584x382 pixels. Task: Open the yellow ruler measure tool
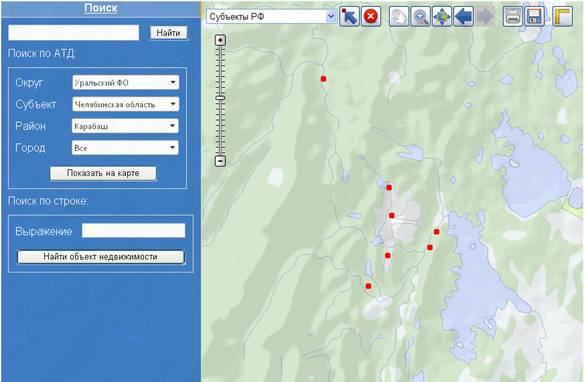[562, 17]
